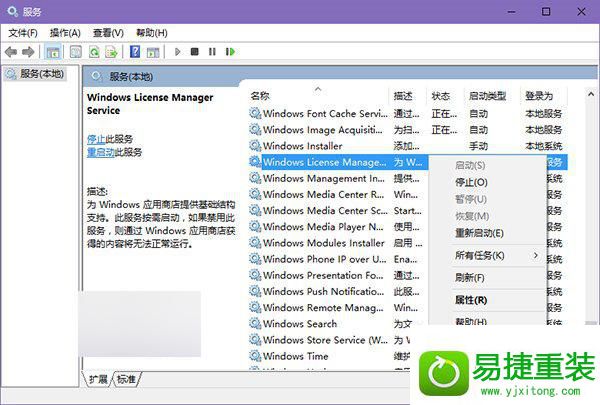Click the gear icon of Windows Image Acquisition

(255, 129)
